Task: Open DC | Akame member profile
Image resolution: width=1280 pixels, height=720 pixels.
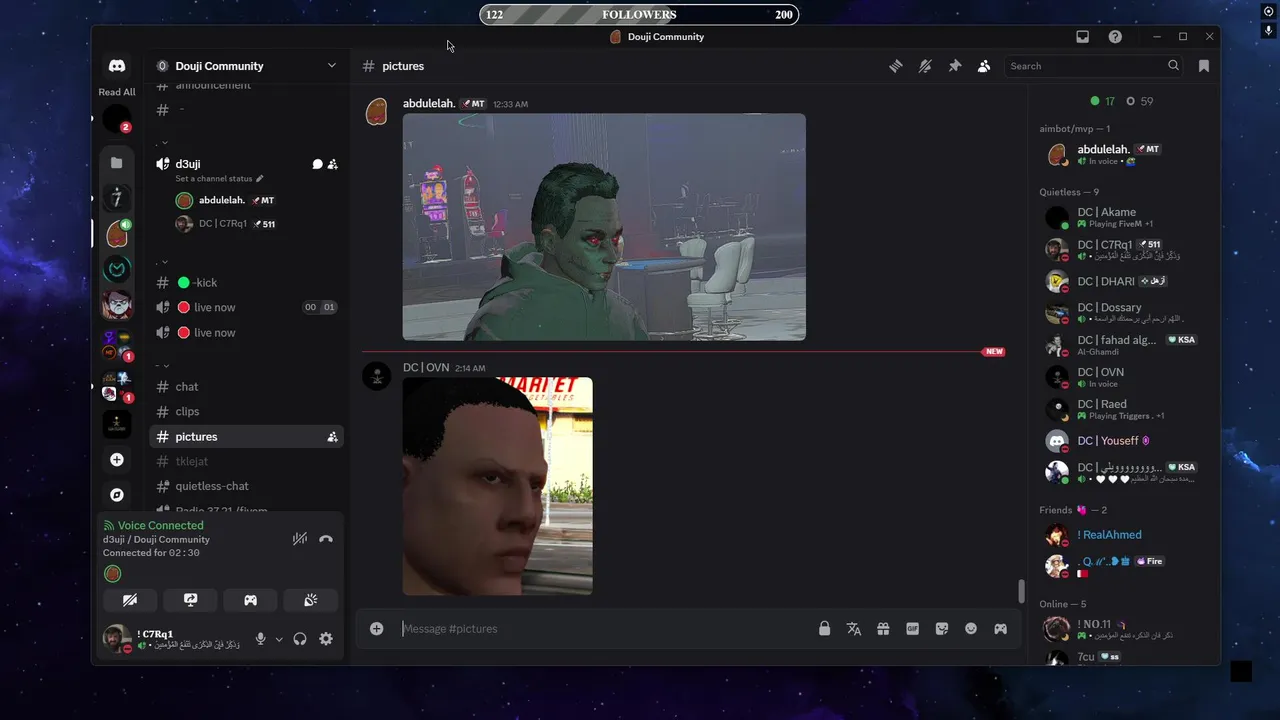Action: (x=1120, y=217)
